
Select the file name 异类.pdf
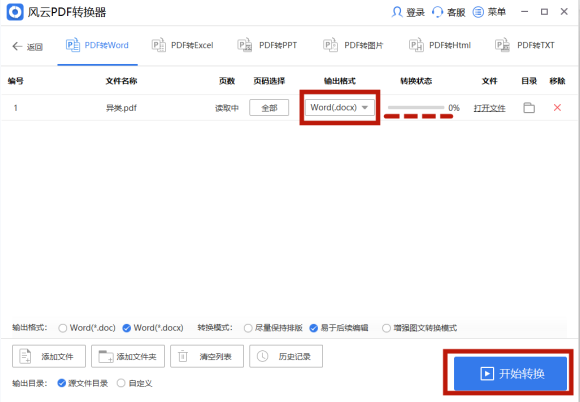coord(121,108)
